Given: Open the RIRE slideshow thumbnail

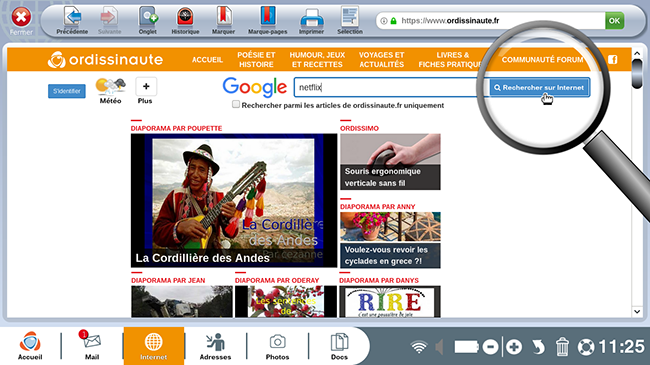Looking at the screenshot, I should coord(390,302).
